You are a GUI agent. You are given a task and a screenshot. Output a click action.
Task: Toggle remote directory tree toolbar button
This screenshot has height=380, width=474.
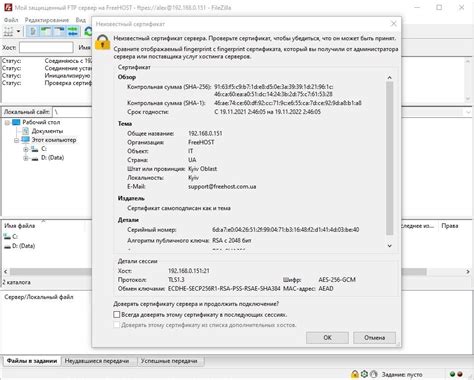pyautogui.click(x=59, y=32)
